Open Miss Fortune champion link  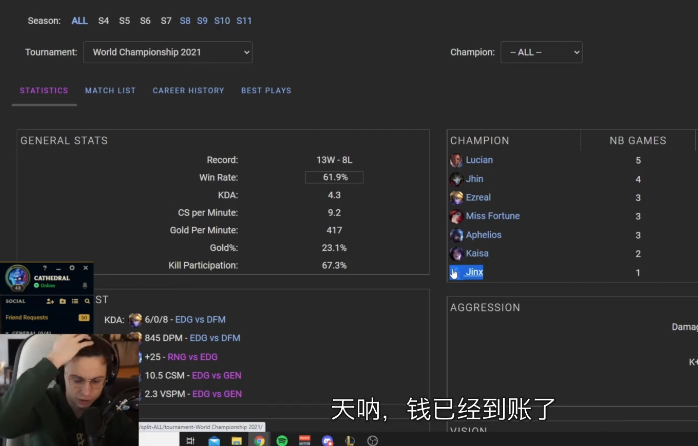click(x=493, y=216)
